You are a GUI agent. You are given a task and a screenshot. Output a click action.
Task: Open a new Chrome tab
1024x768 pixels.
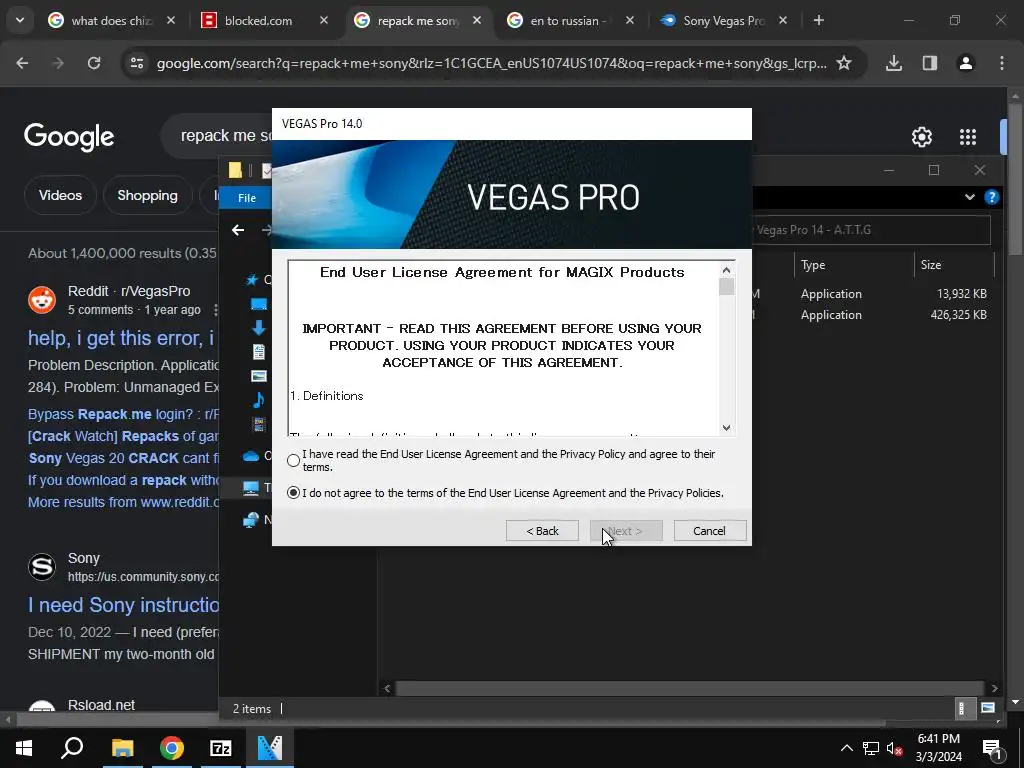click(819, 21)
